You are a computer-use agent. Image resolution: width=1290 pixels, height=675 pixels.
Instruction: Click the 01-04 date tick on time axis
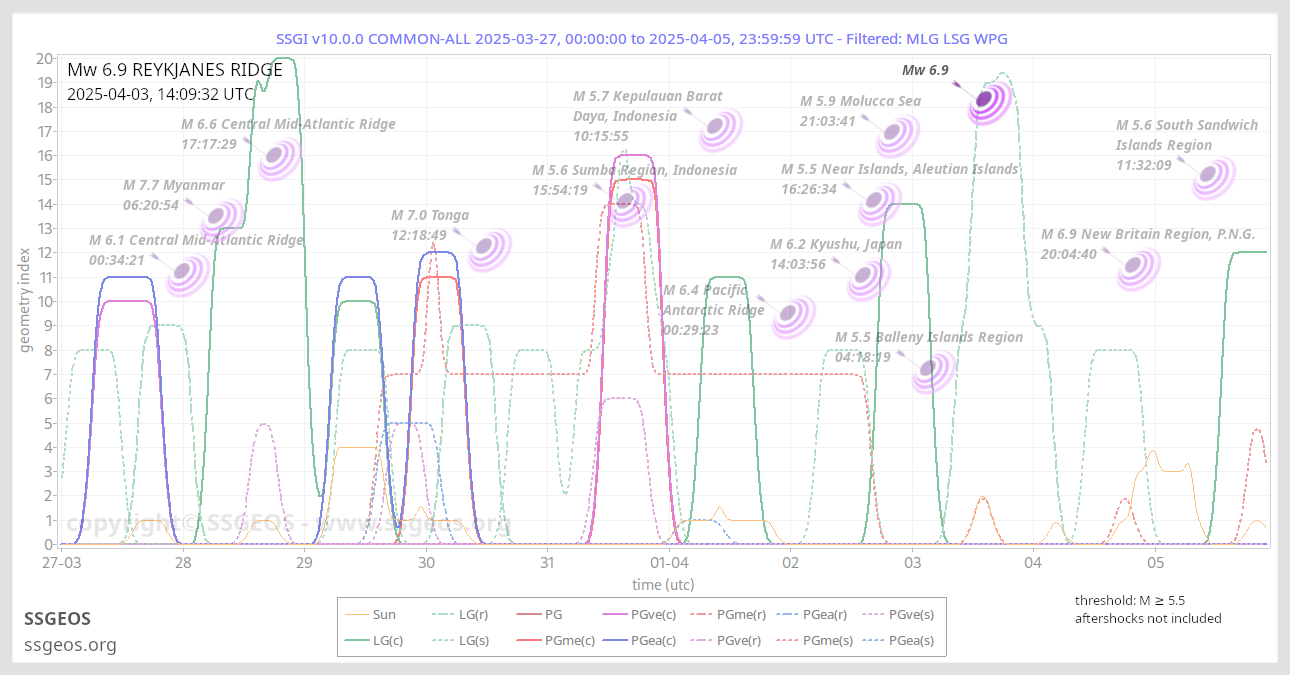[669, 563]
